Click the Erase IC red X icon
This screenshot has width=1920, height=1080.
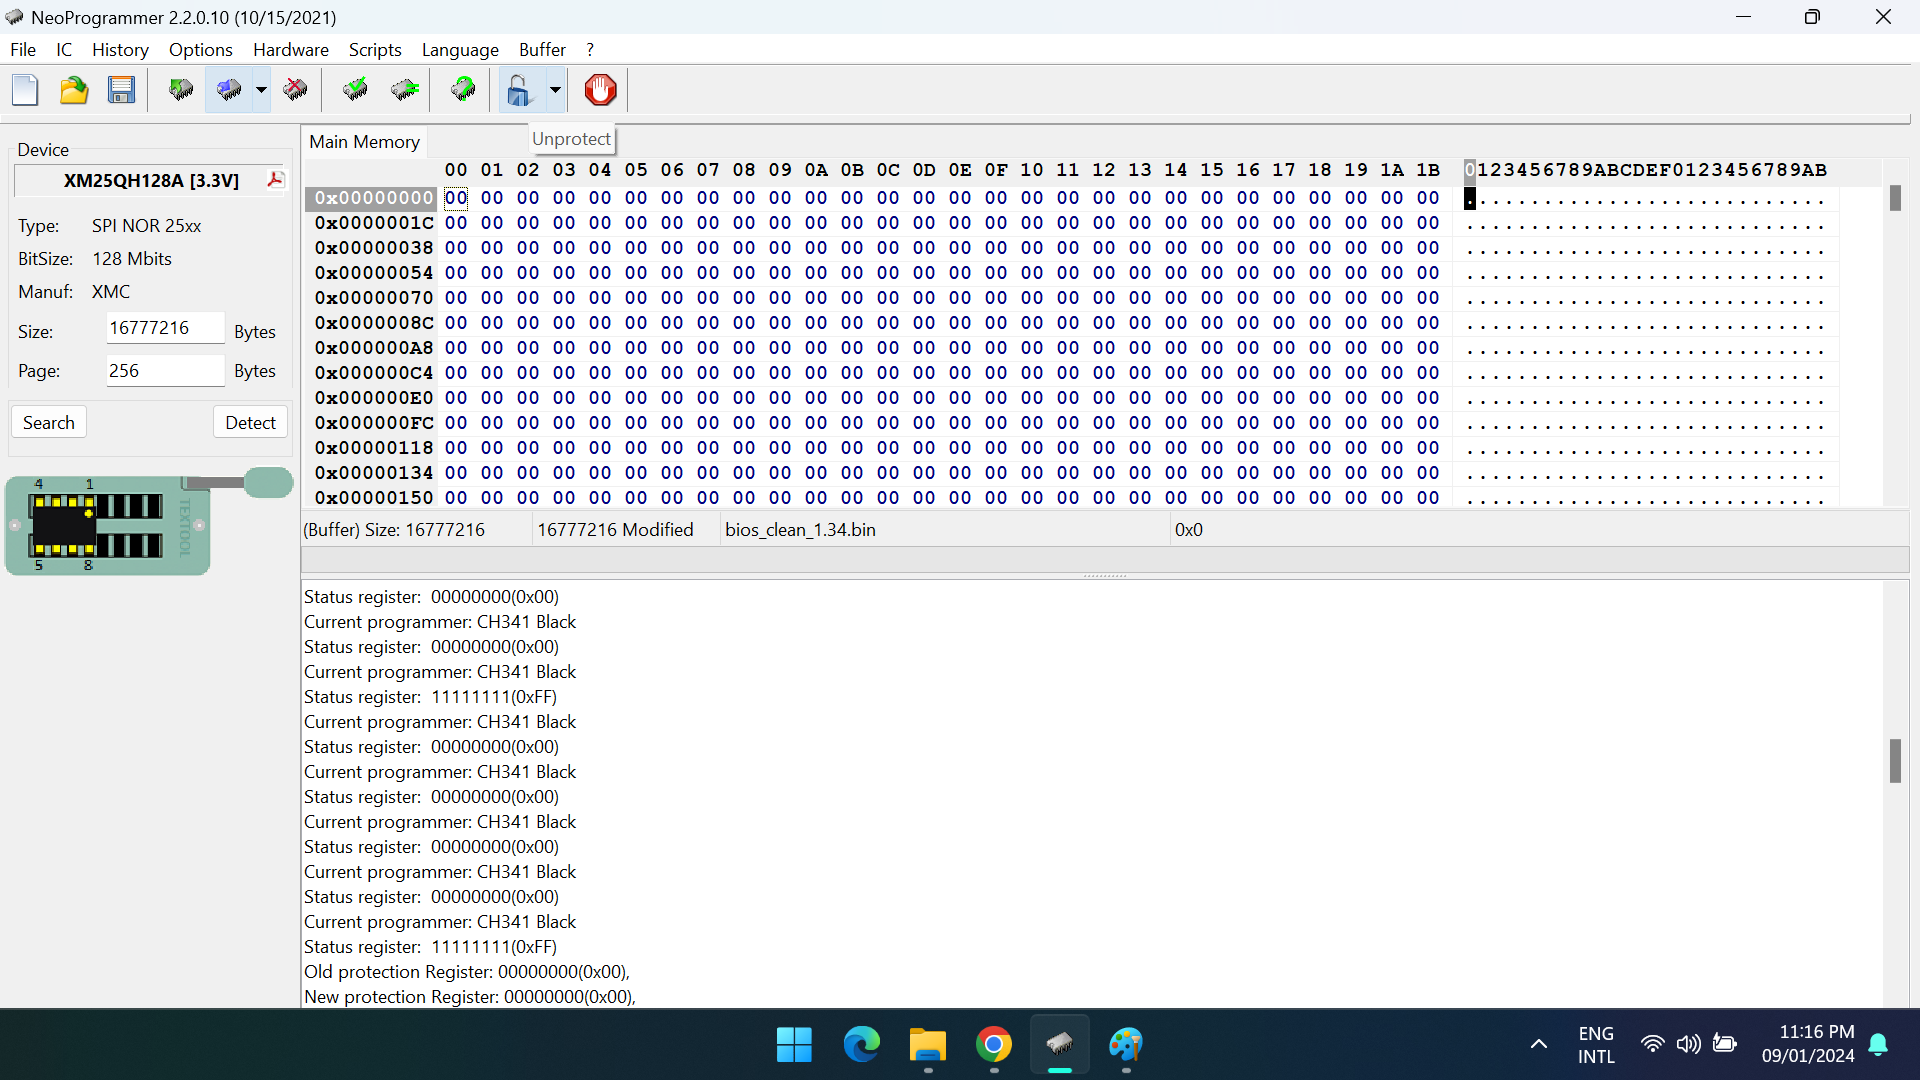pyautogui.click(x=296, y=90)
